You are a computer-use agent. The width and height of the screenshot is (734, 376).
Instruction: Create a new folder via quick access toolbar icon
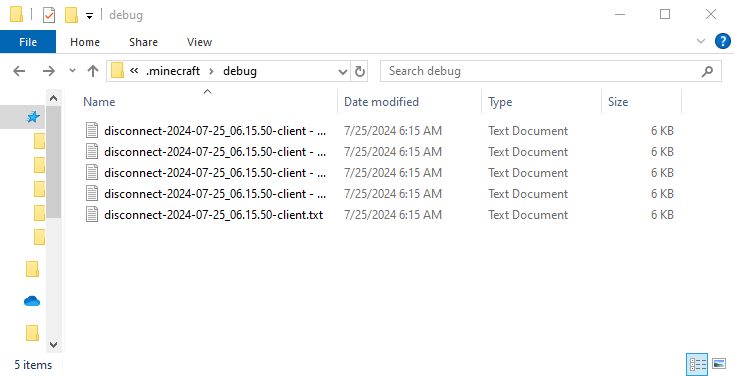(71, 15)
